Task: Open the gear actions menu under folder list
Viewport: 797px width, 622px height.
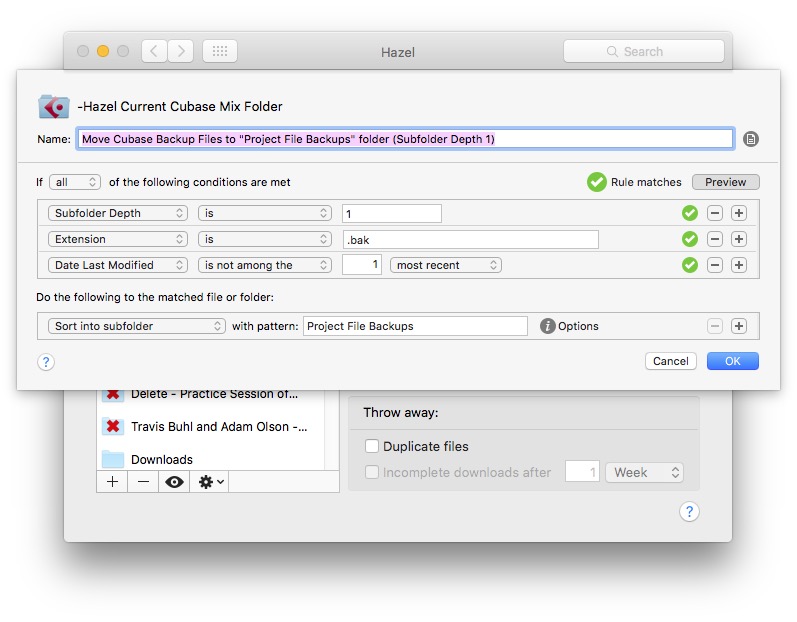Action: [209, 481]
